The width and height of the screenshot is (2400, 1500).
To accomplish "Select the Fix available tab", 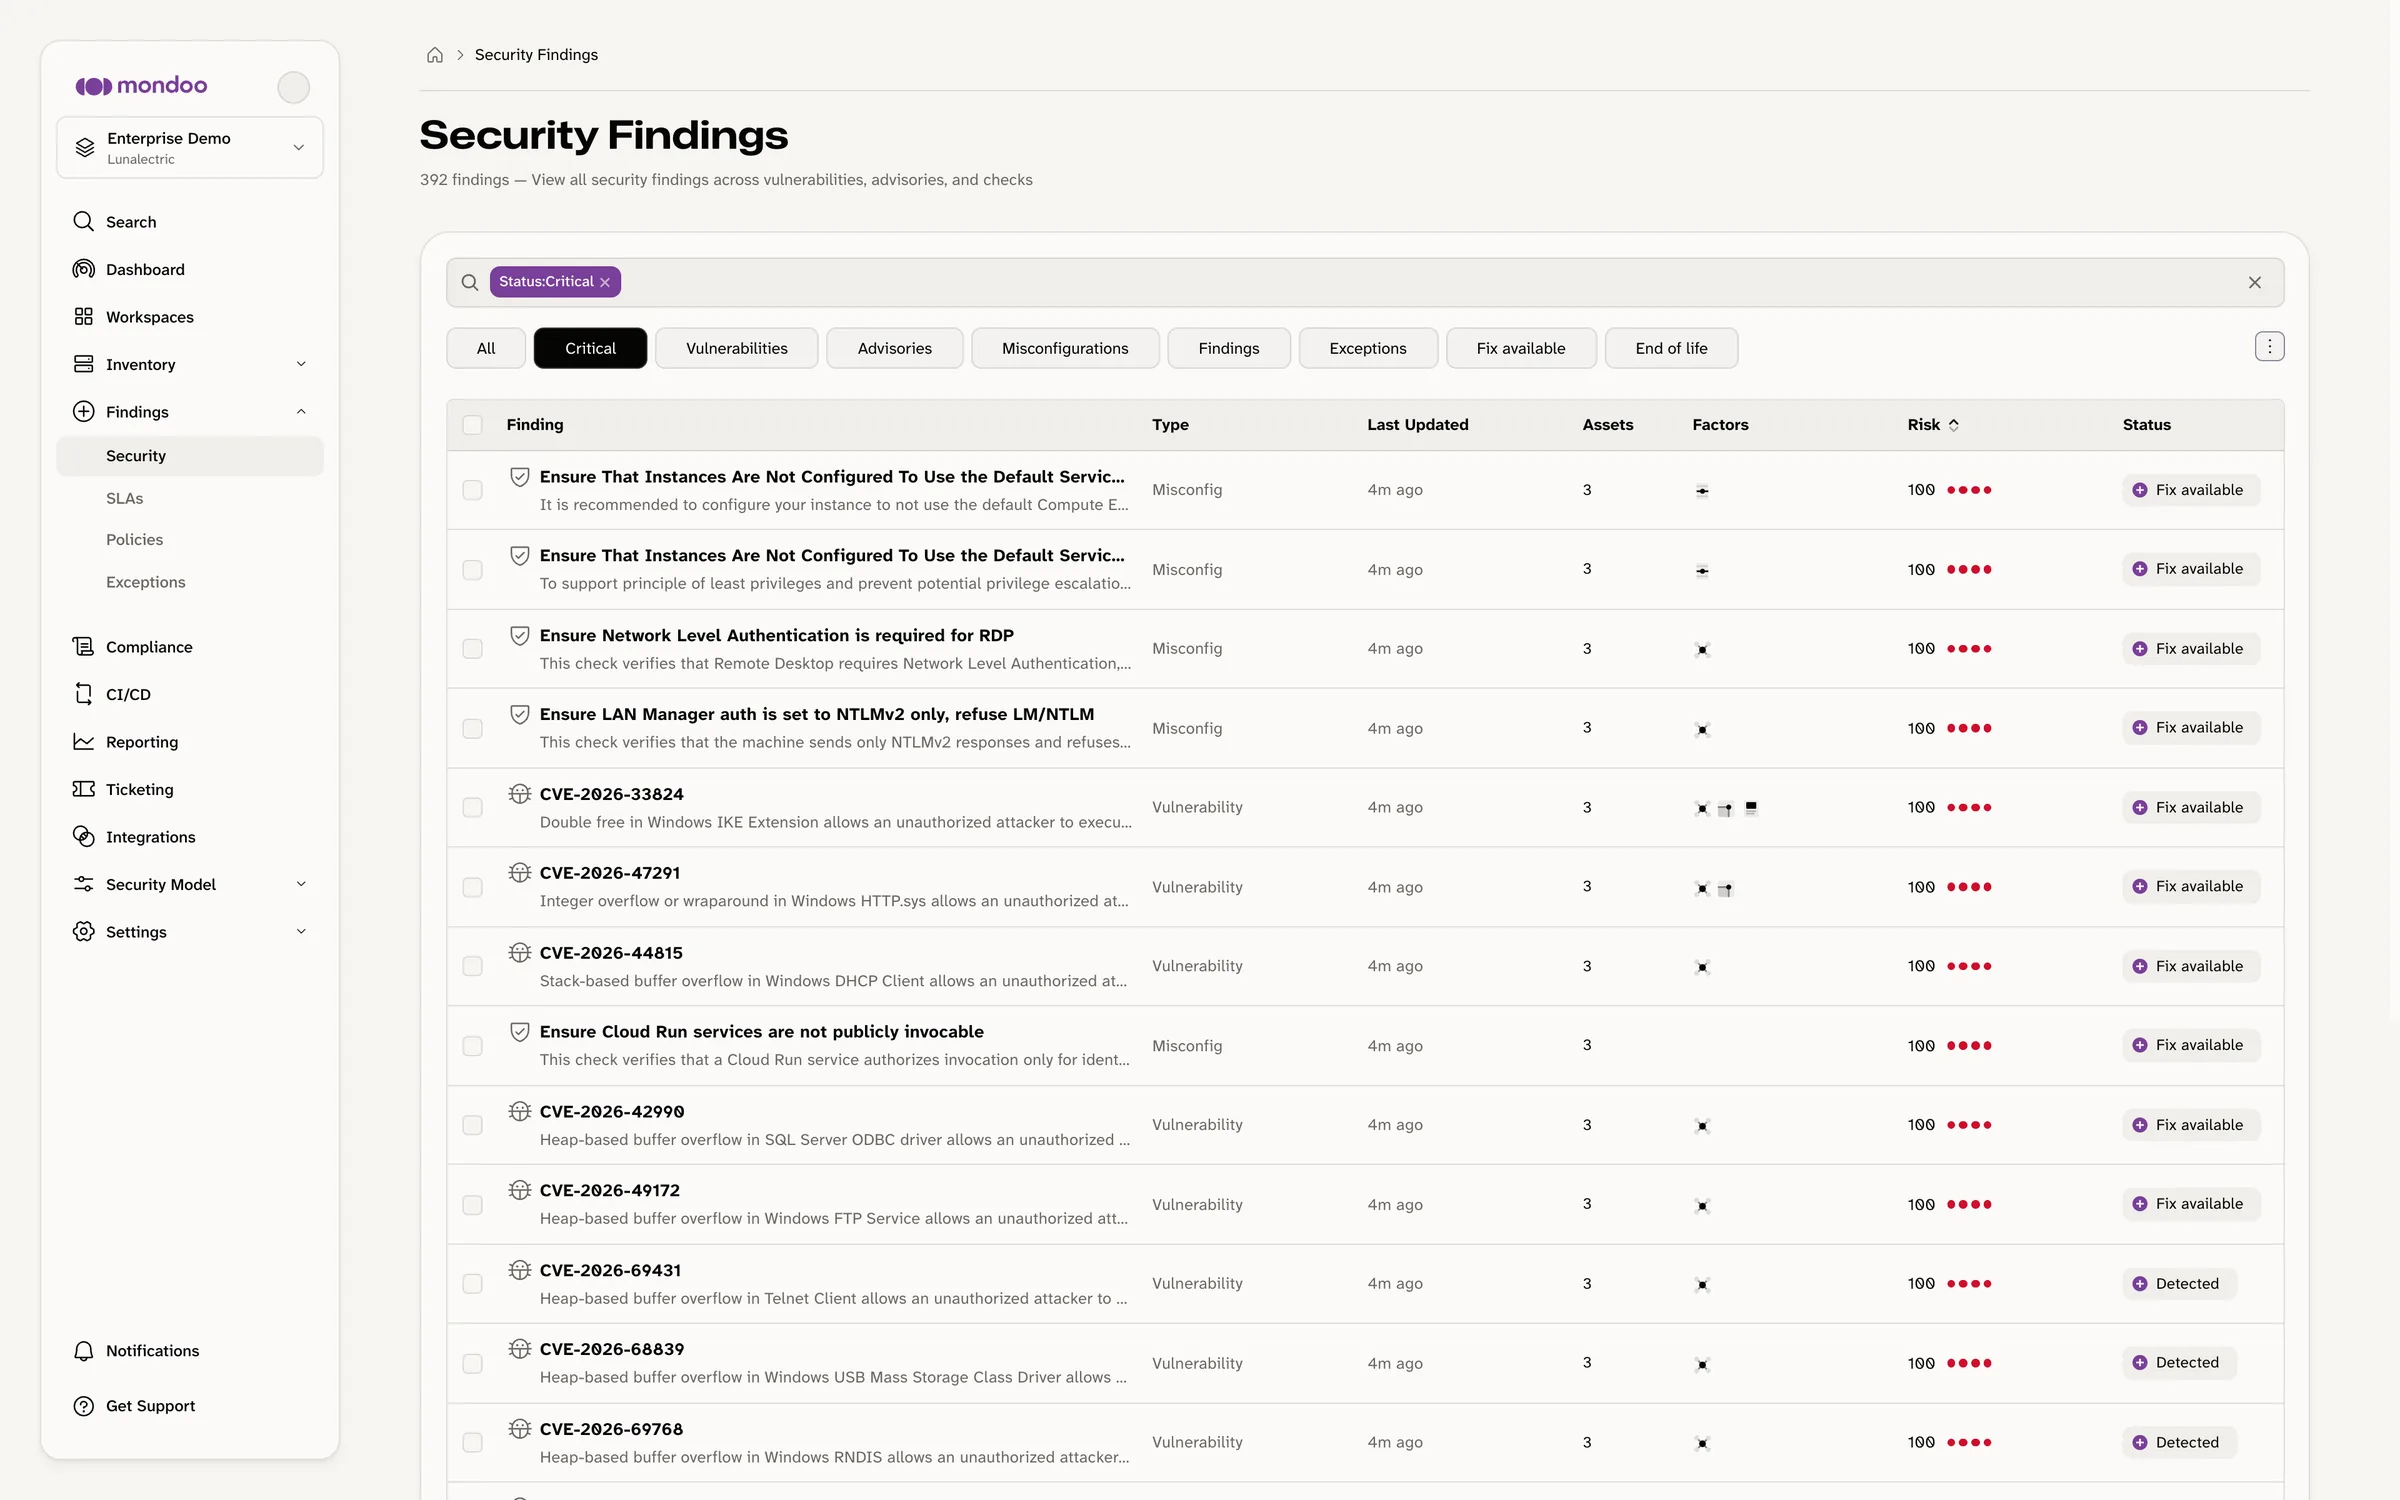I will [1521, 348].
